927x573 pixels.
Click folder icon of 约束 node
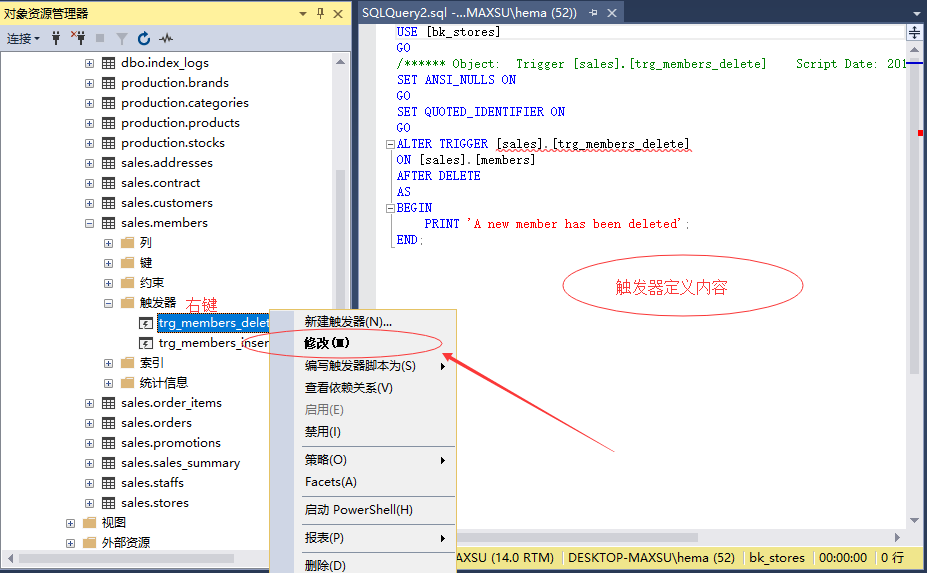[128, 283]
